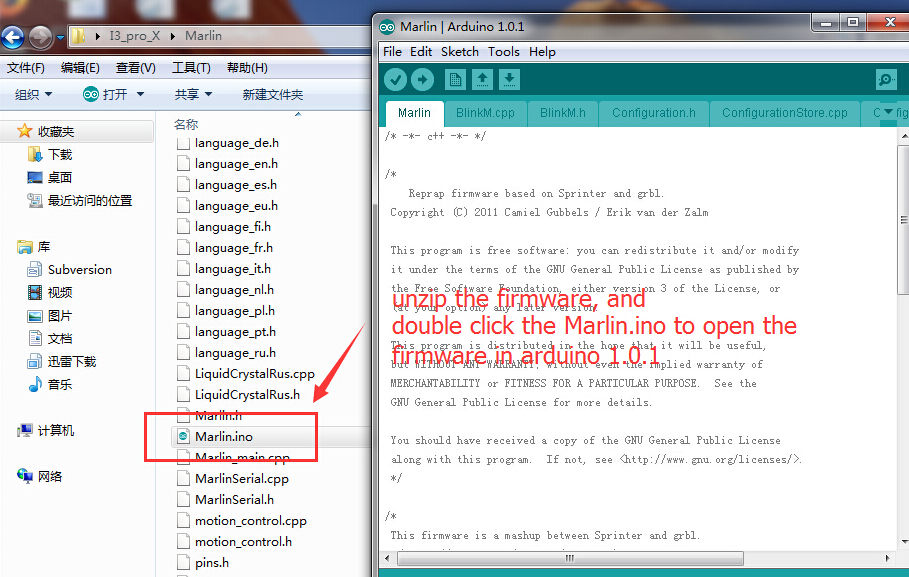Image resolution: width=909 pixels, height=577 pixels.
Task: Open the Organize (组织) dropdown in Explorer
Action: click(x=33, y=95)
